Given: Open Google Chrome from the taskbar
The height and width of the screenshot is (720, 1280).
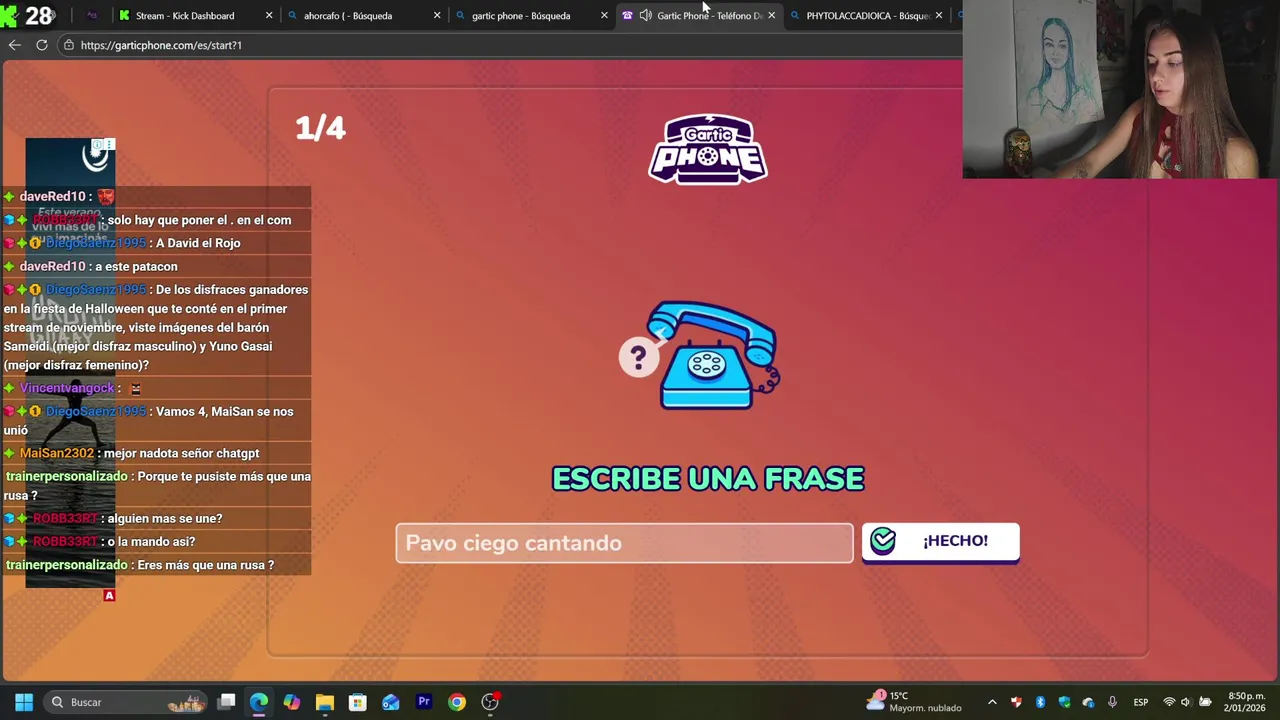Looking at the screenshot, I should point(457,702).
